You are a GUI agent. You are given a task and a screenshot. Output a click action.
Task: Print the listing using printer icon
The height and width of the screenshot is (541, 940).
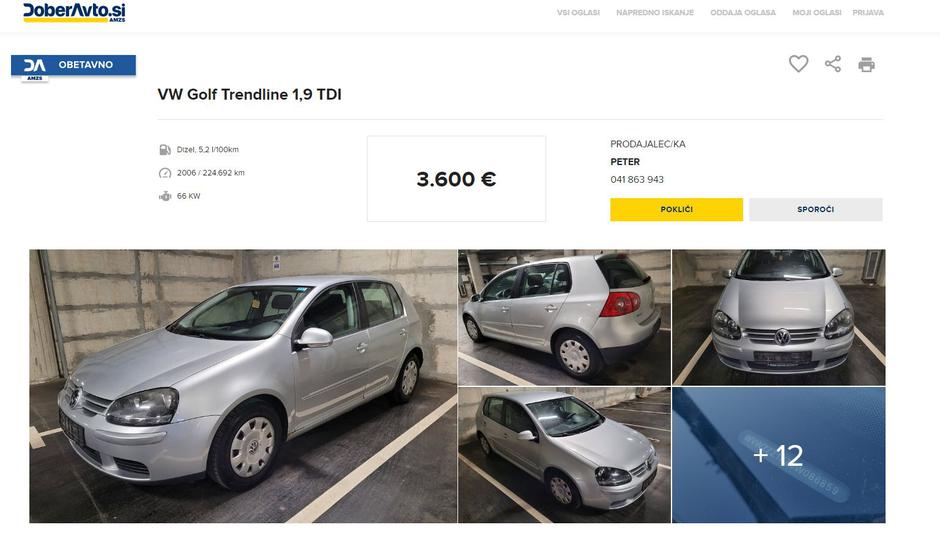(x=866, y=64)
